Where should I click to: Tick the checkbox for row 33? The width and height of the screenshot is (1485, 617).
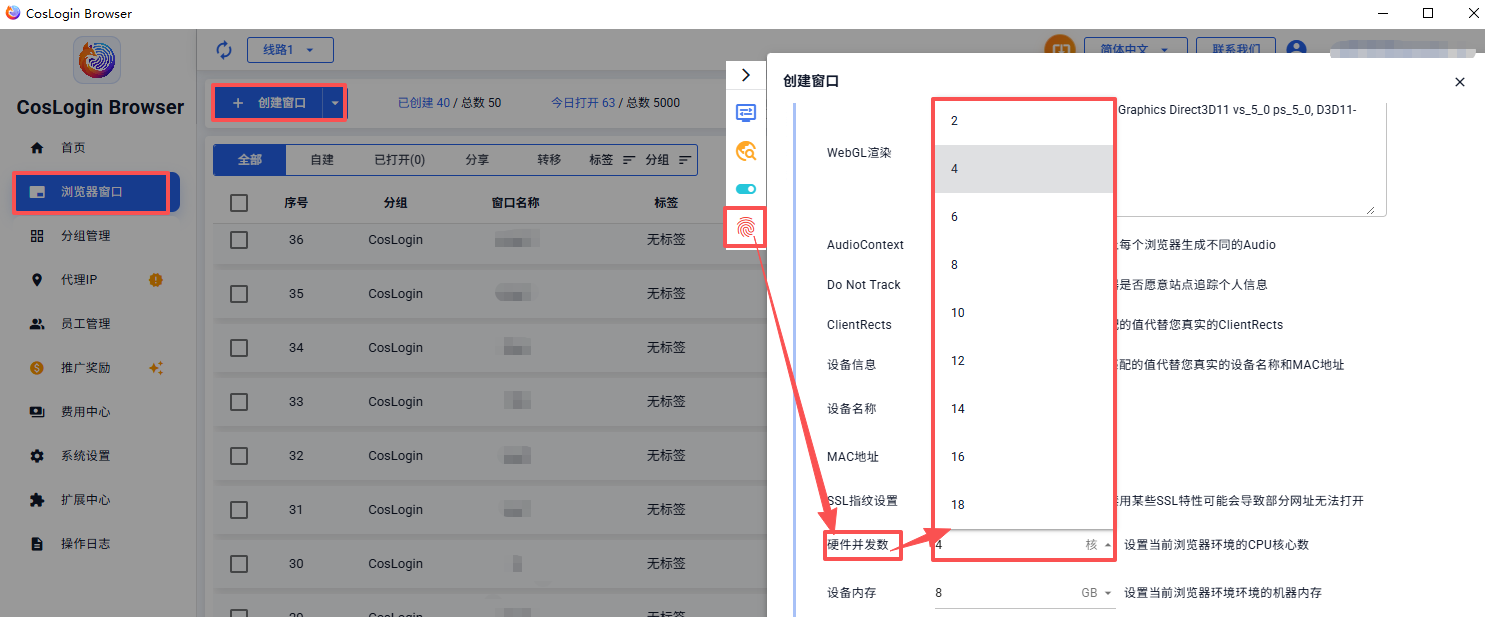click(x=239, y=402)
